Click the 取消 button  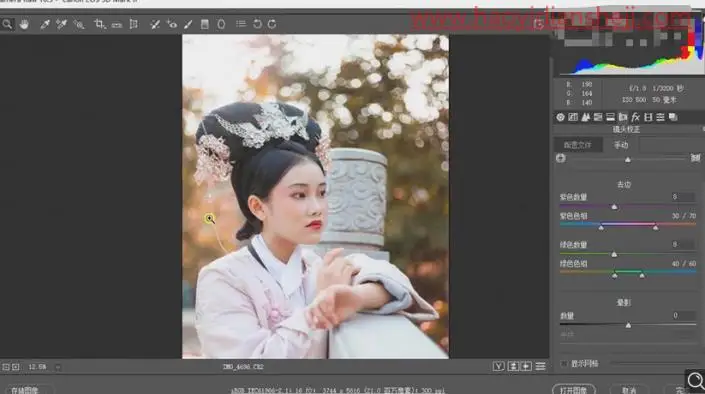pyautogui.click(x=629, y=390)
